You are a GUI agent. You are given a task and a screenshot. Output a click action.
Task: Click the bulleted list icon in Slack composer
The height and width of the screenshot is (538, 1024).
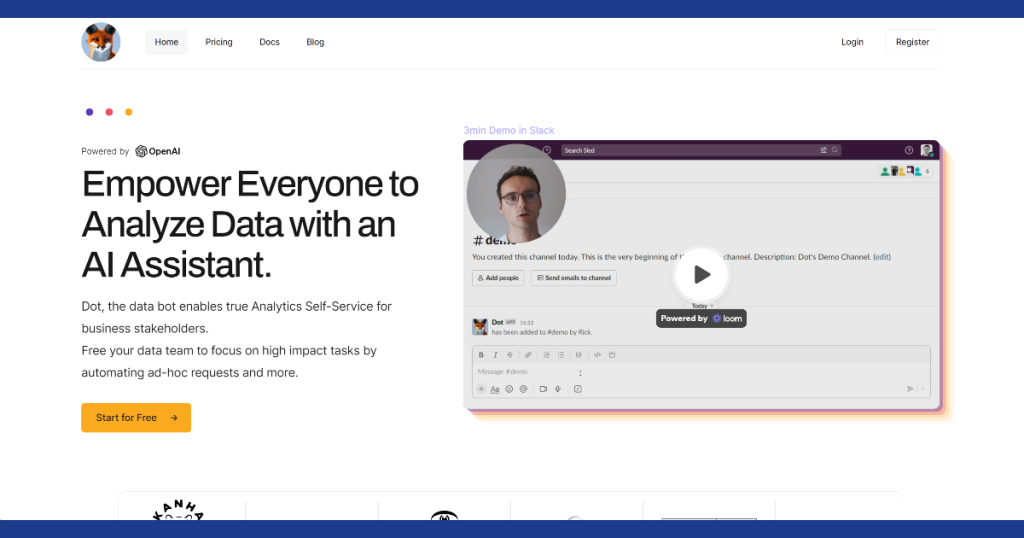pos(561,355)
